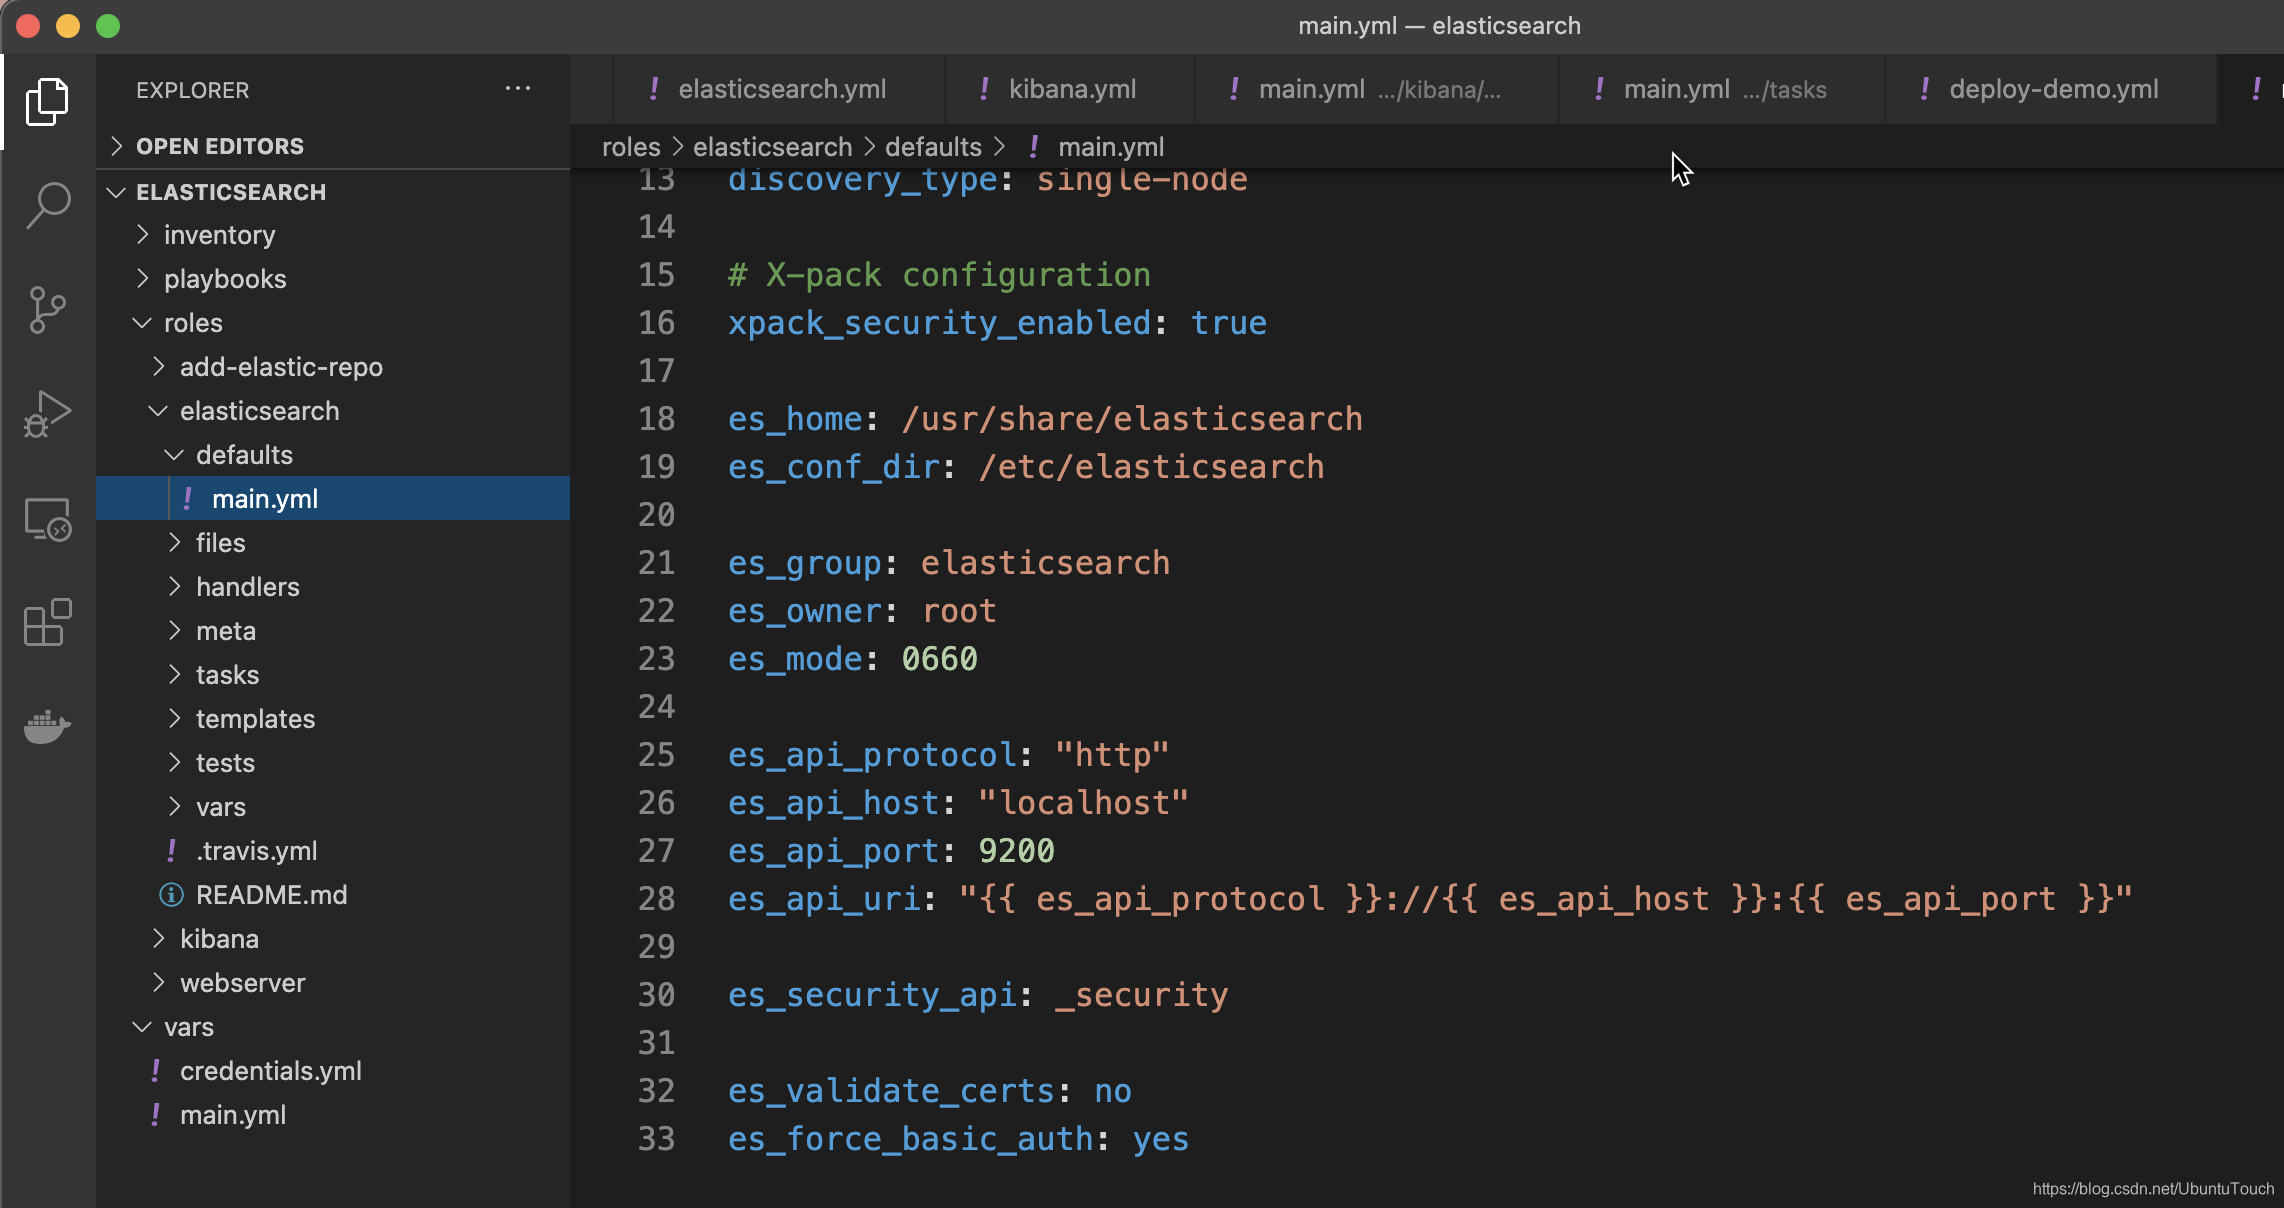
Task: Open the Extensions view icon
Action: (x=47, y=623)
